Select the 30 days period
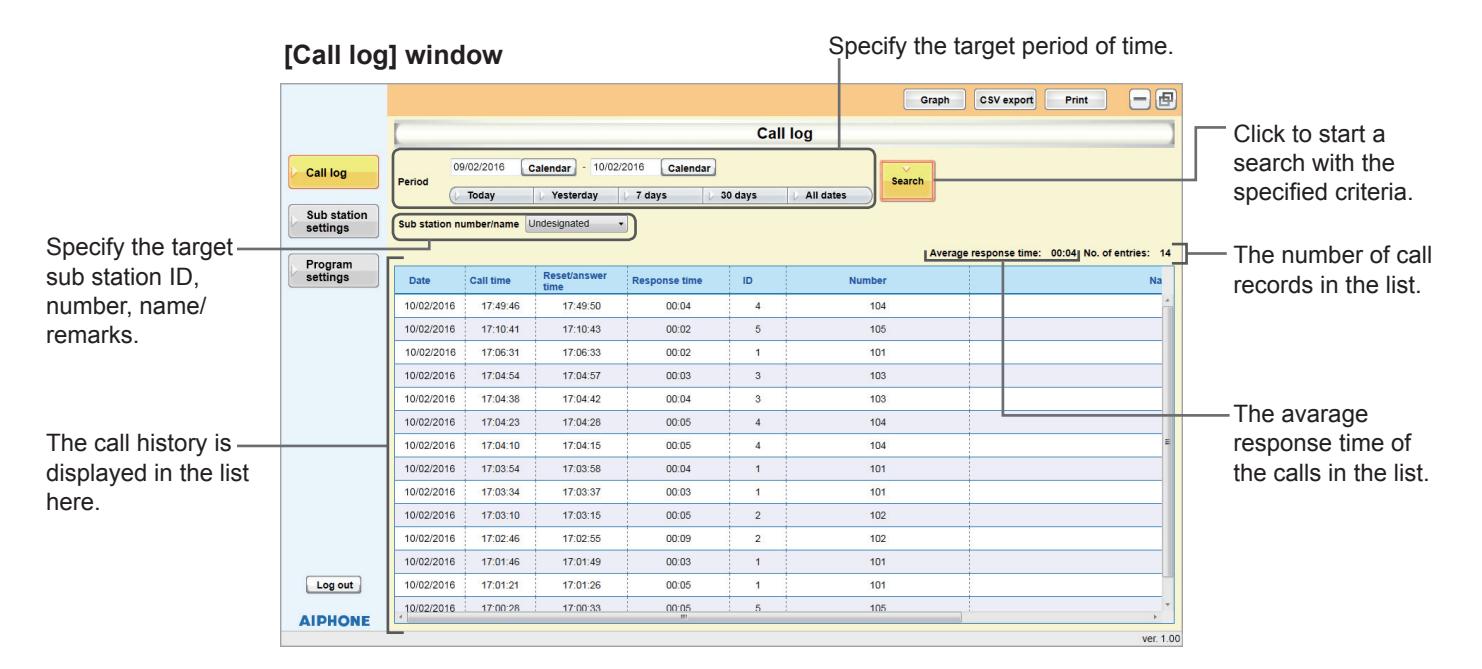The width and height of the screenshot is (1482, 669). pyautogui.click(x=745, y=195)
